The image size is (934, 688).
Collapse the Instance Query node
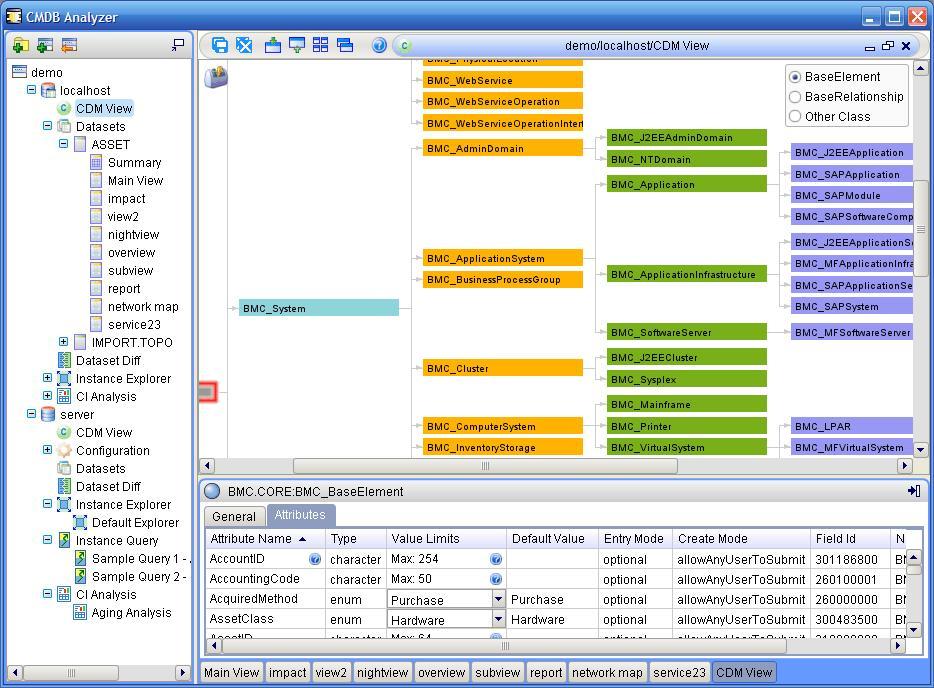point(48,540)
